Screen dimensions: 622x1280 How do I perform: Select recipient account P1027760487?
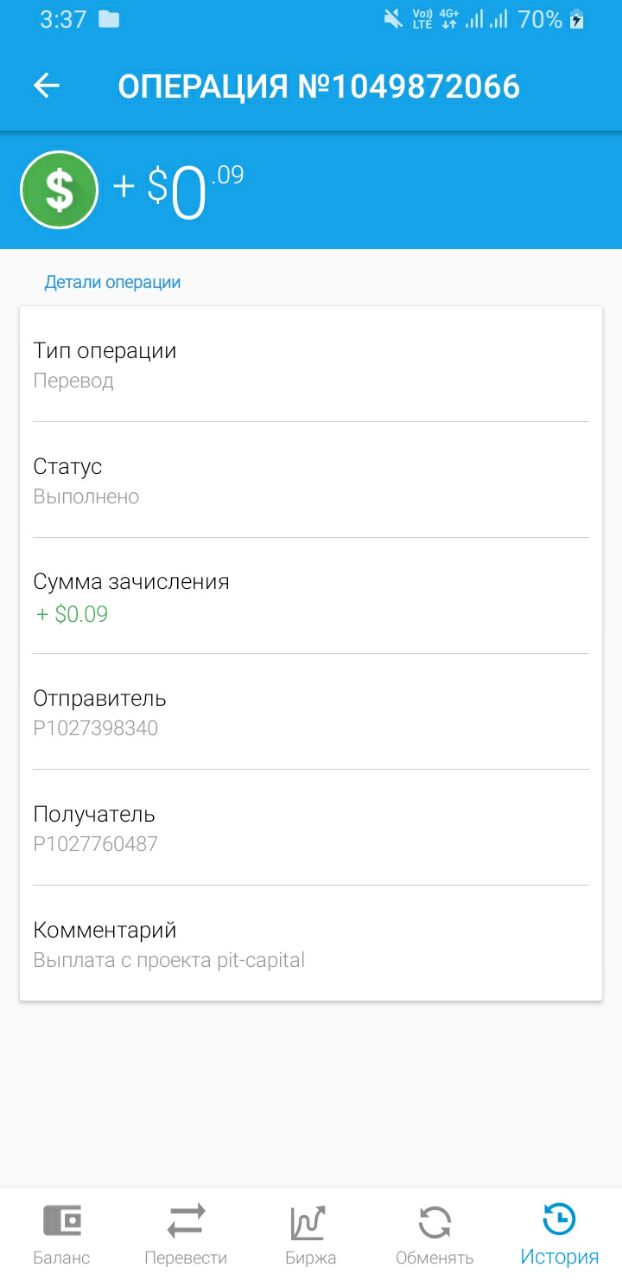[96, 844]
